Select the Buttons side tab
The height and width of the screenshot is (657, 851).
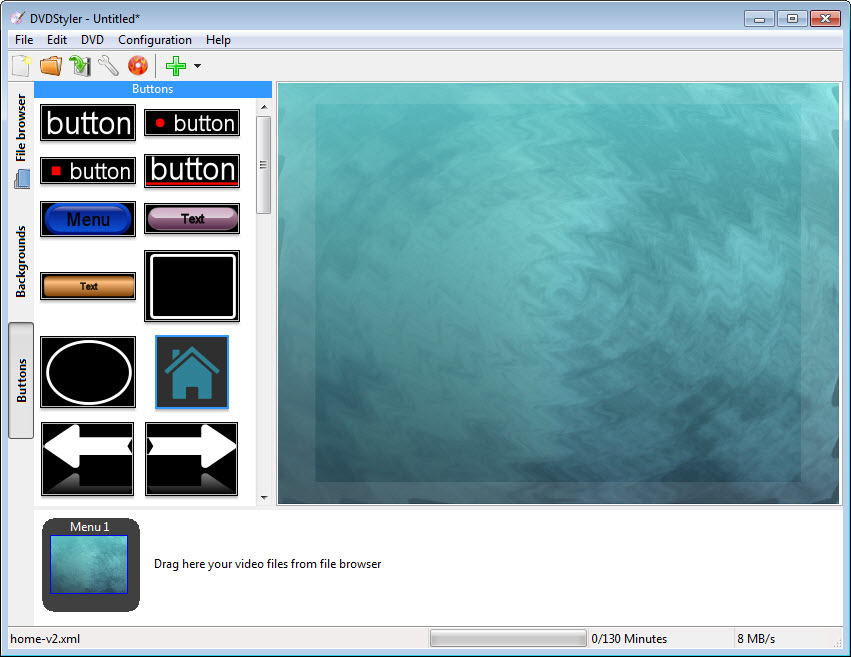coord(21,380)
